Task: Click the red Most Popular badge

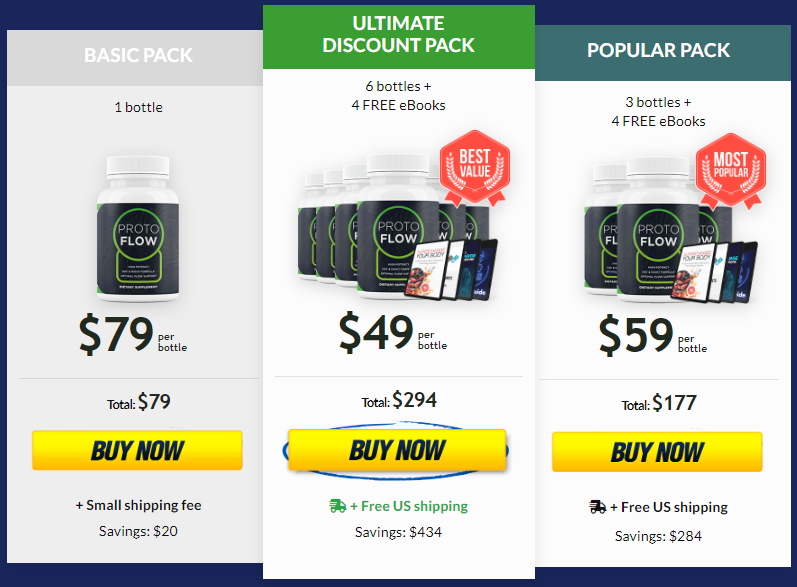Action: click(x=731, y=171)
